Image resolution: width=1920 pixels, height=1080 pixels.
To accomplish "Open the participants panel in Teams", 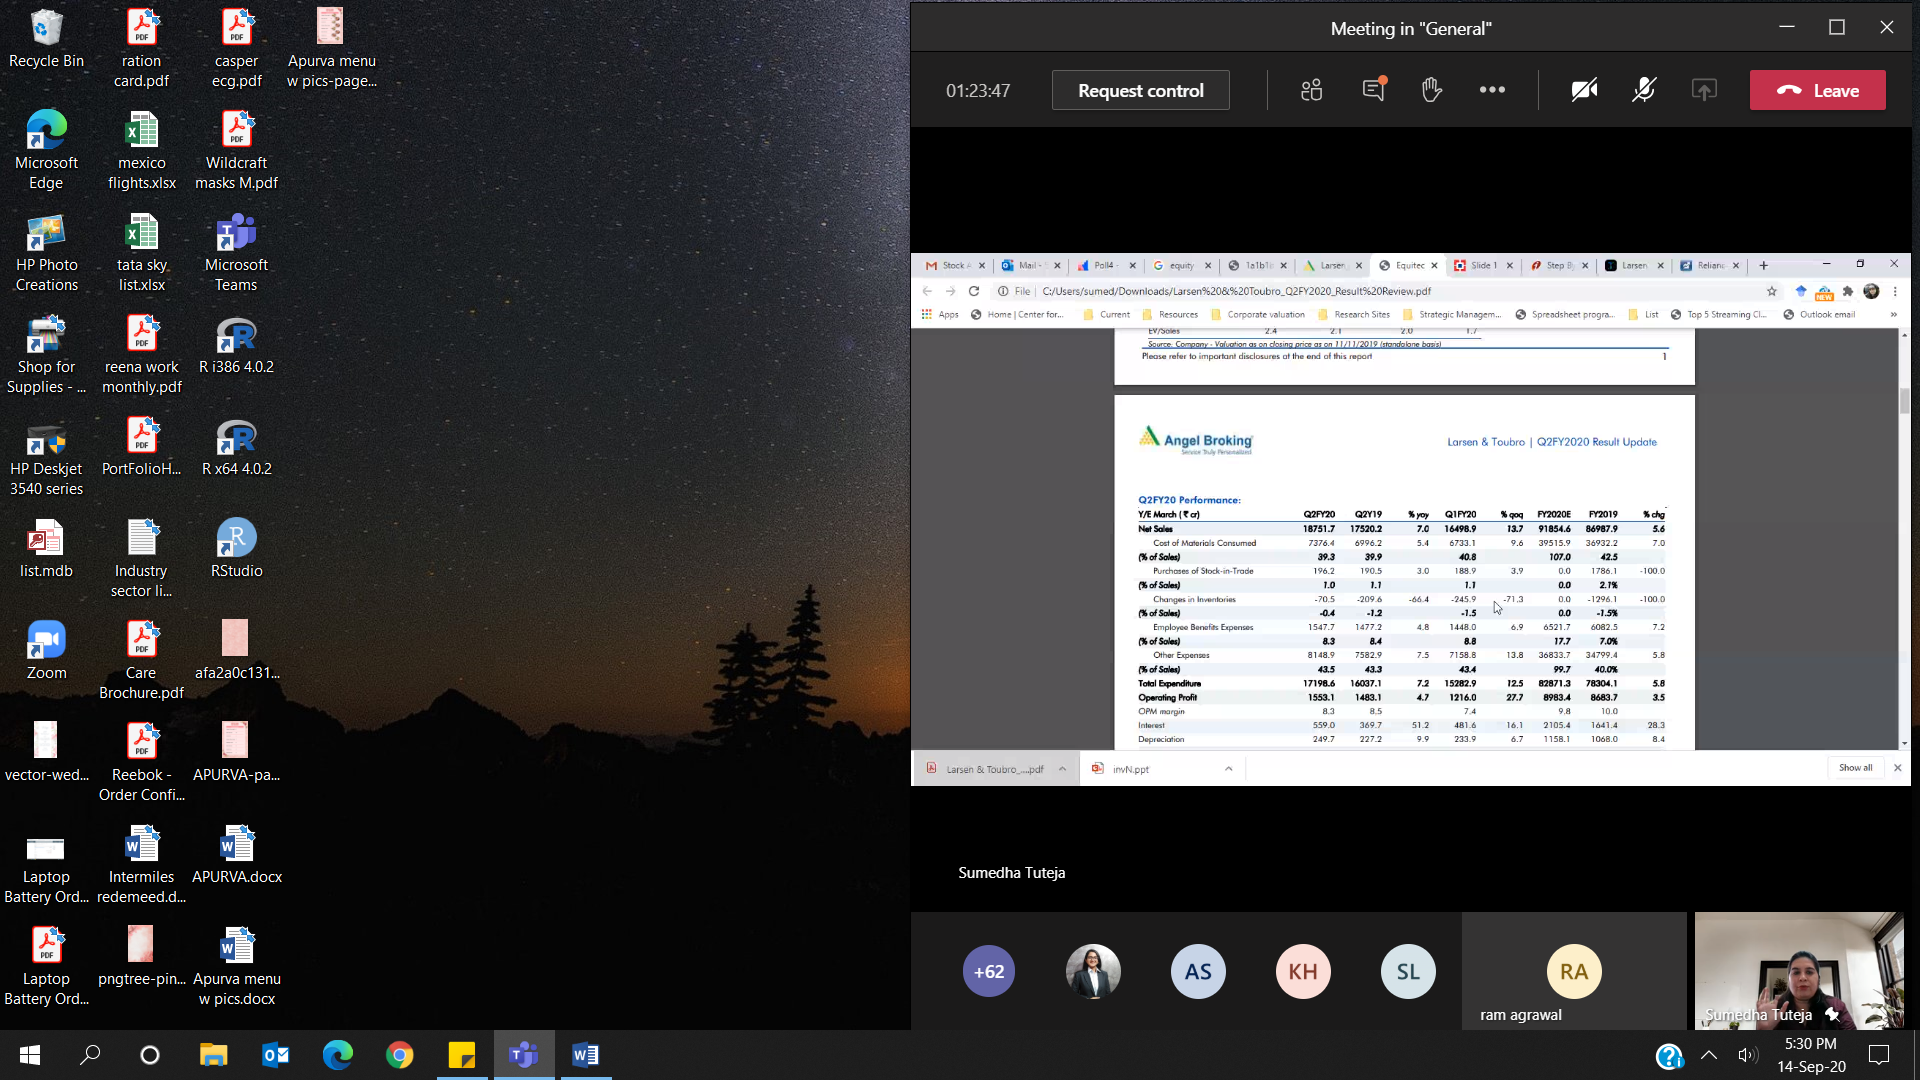I will 1311,90.
